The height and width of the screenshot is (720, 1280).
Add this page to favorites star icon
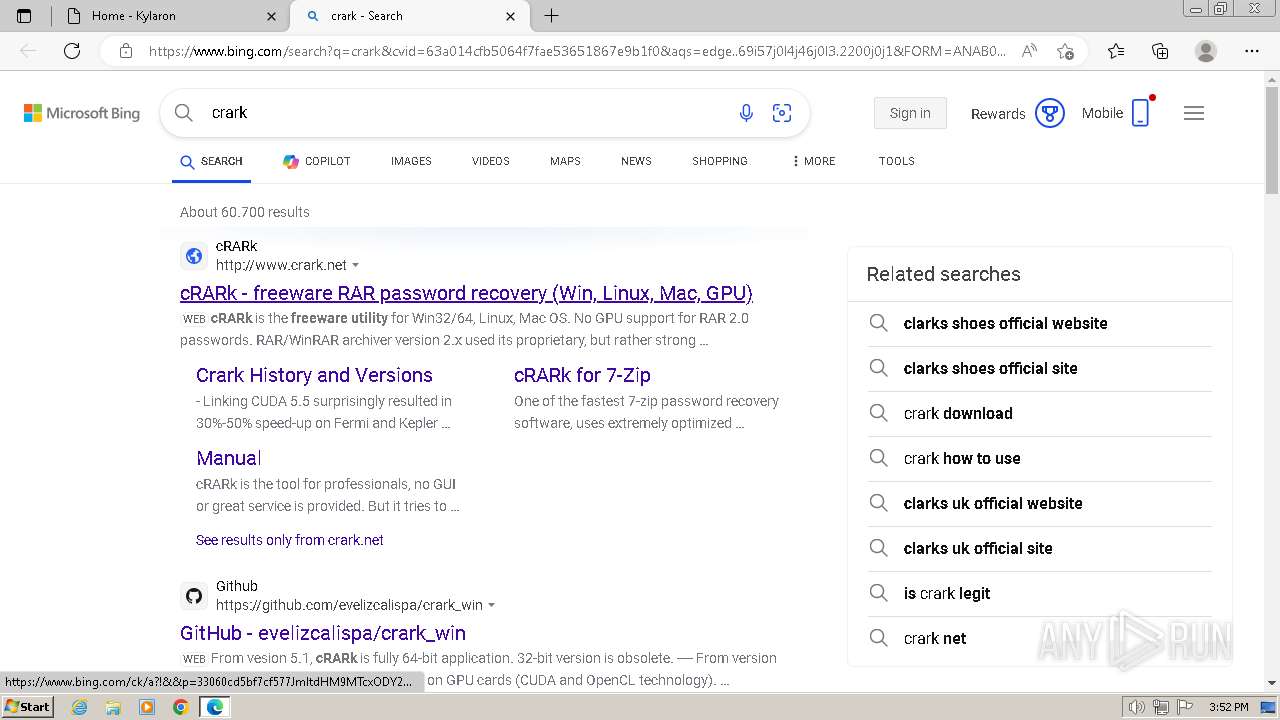1065,51
